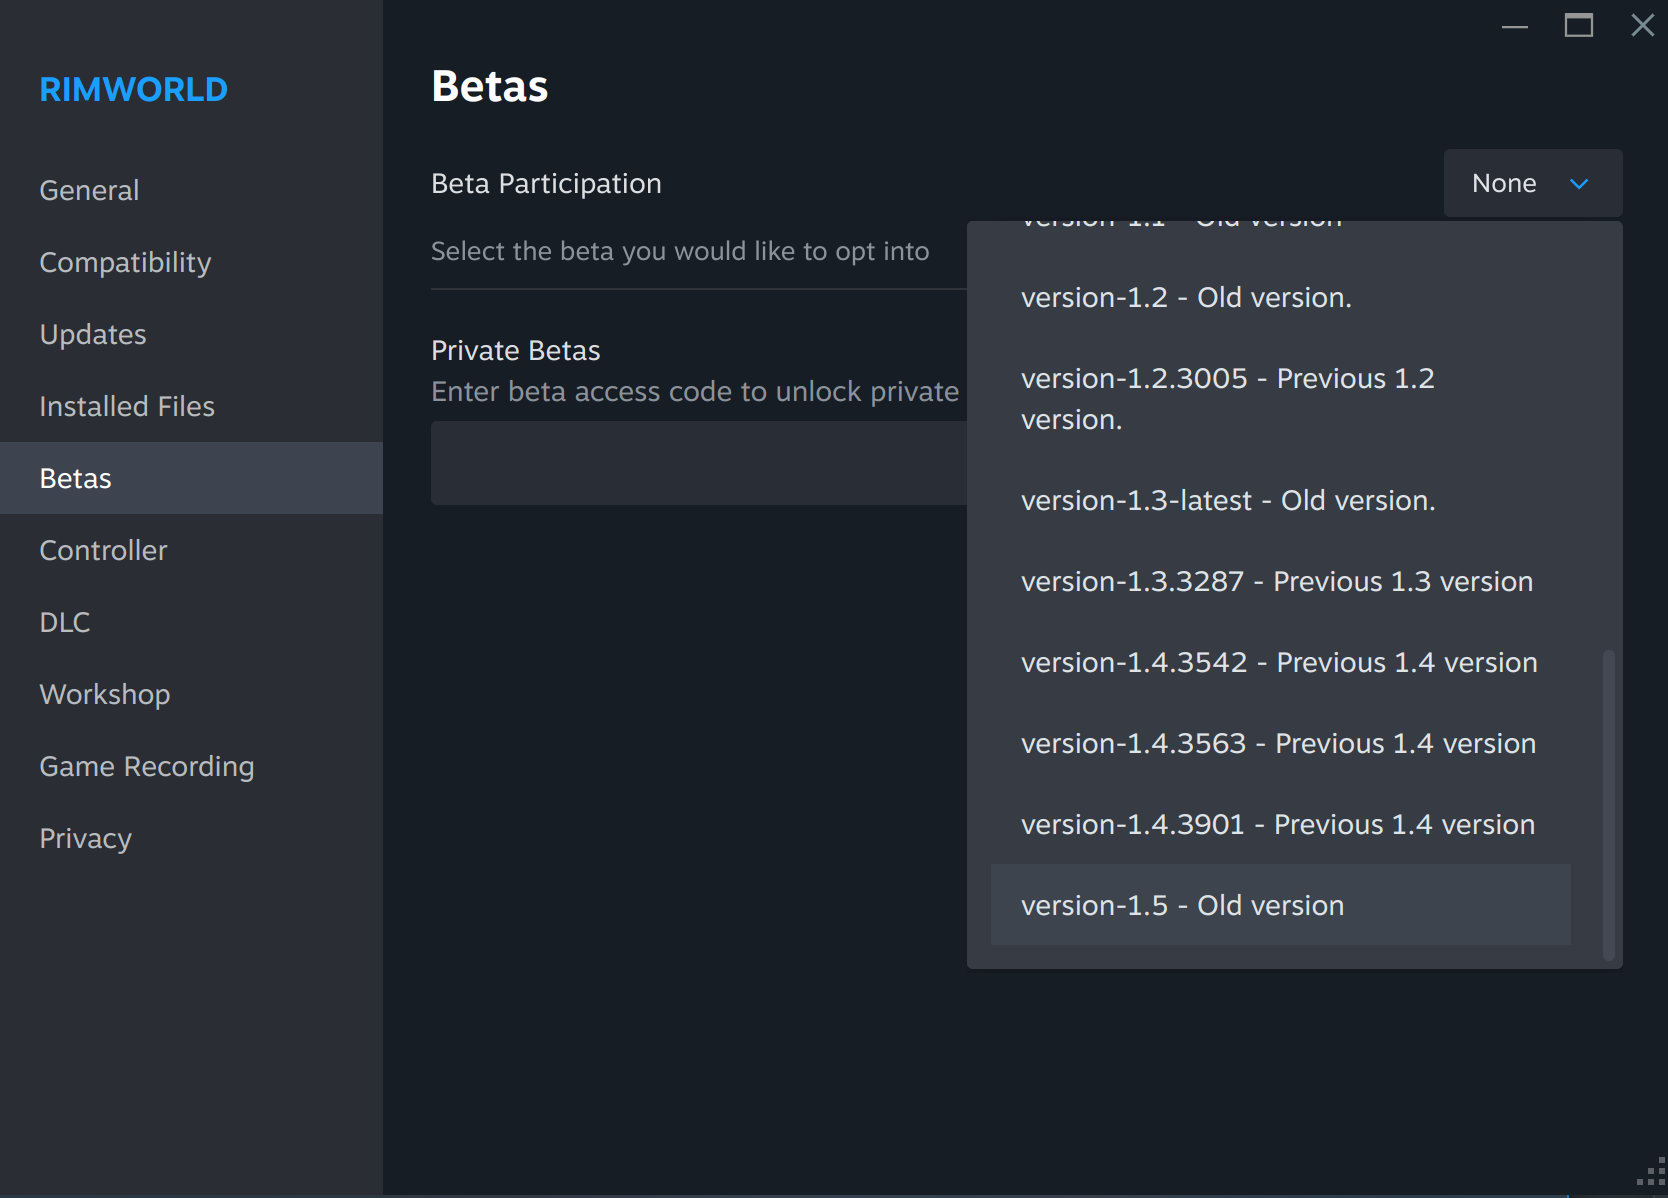Open the Controller tab

pyautogui.click(x=191, y=550)
